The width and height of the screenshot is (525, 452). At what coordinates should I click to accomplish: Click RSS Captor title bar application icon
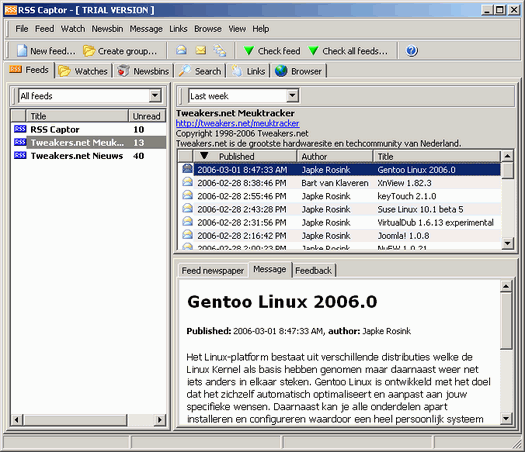click(x=11, y=10)
